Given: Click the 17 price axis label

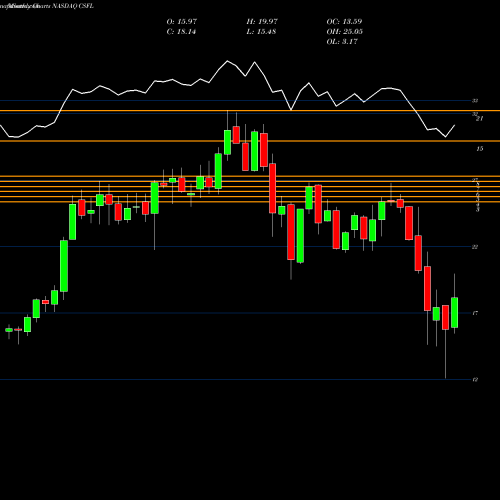Looking at the screenshot, I should click(475, 313).
